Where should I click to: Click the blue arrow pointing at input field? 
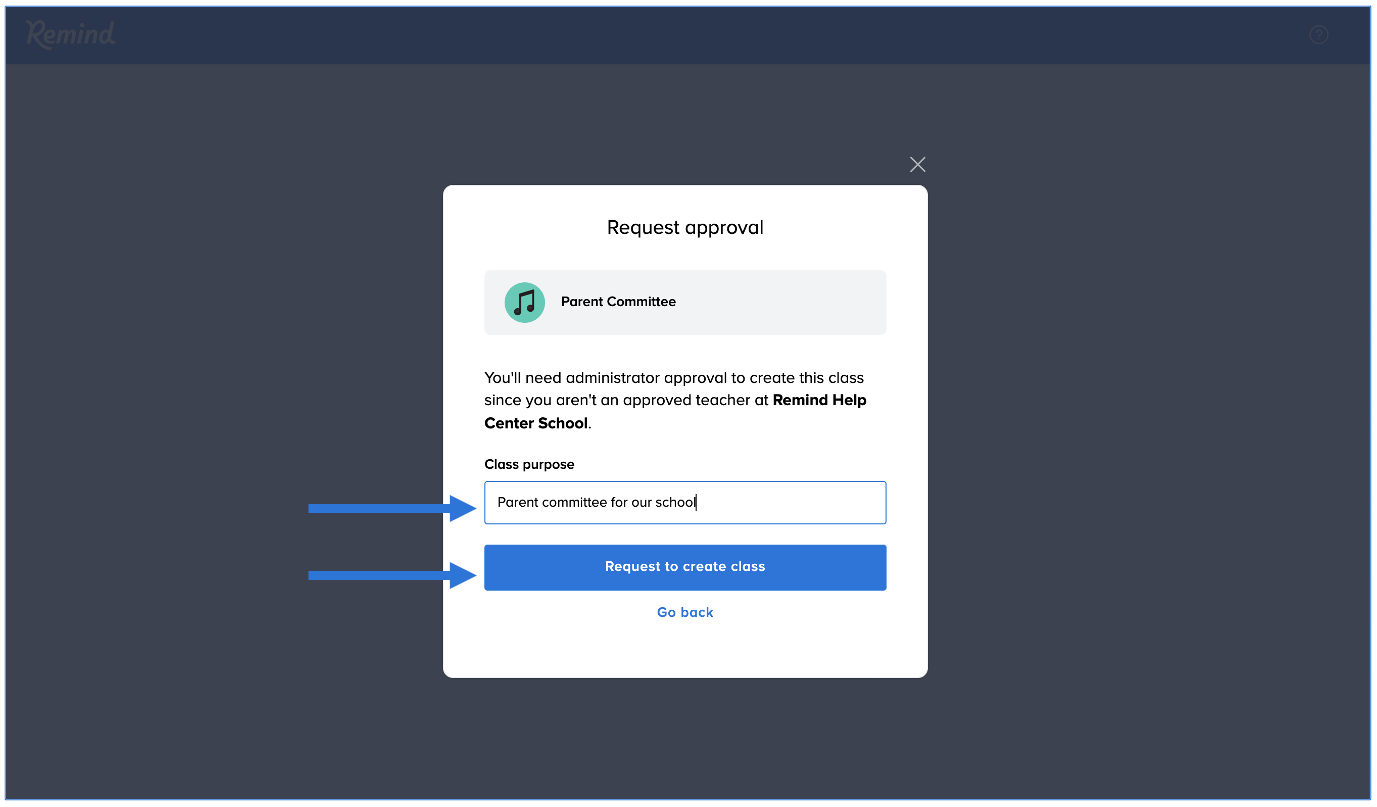[390, 508]
